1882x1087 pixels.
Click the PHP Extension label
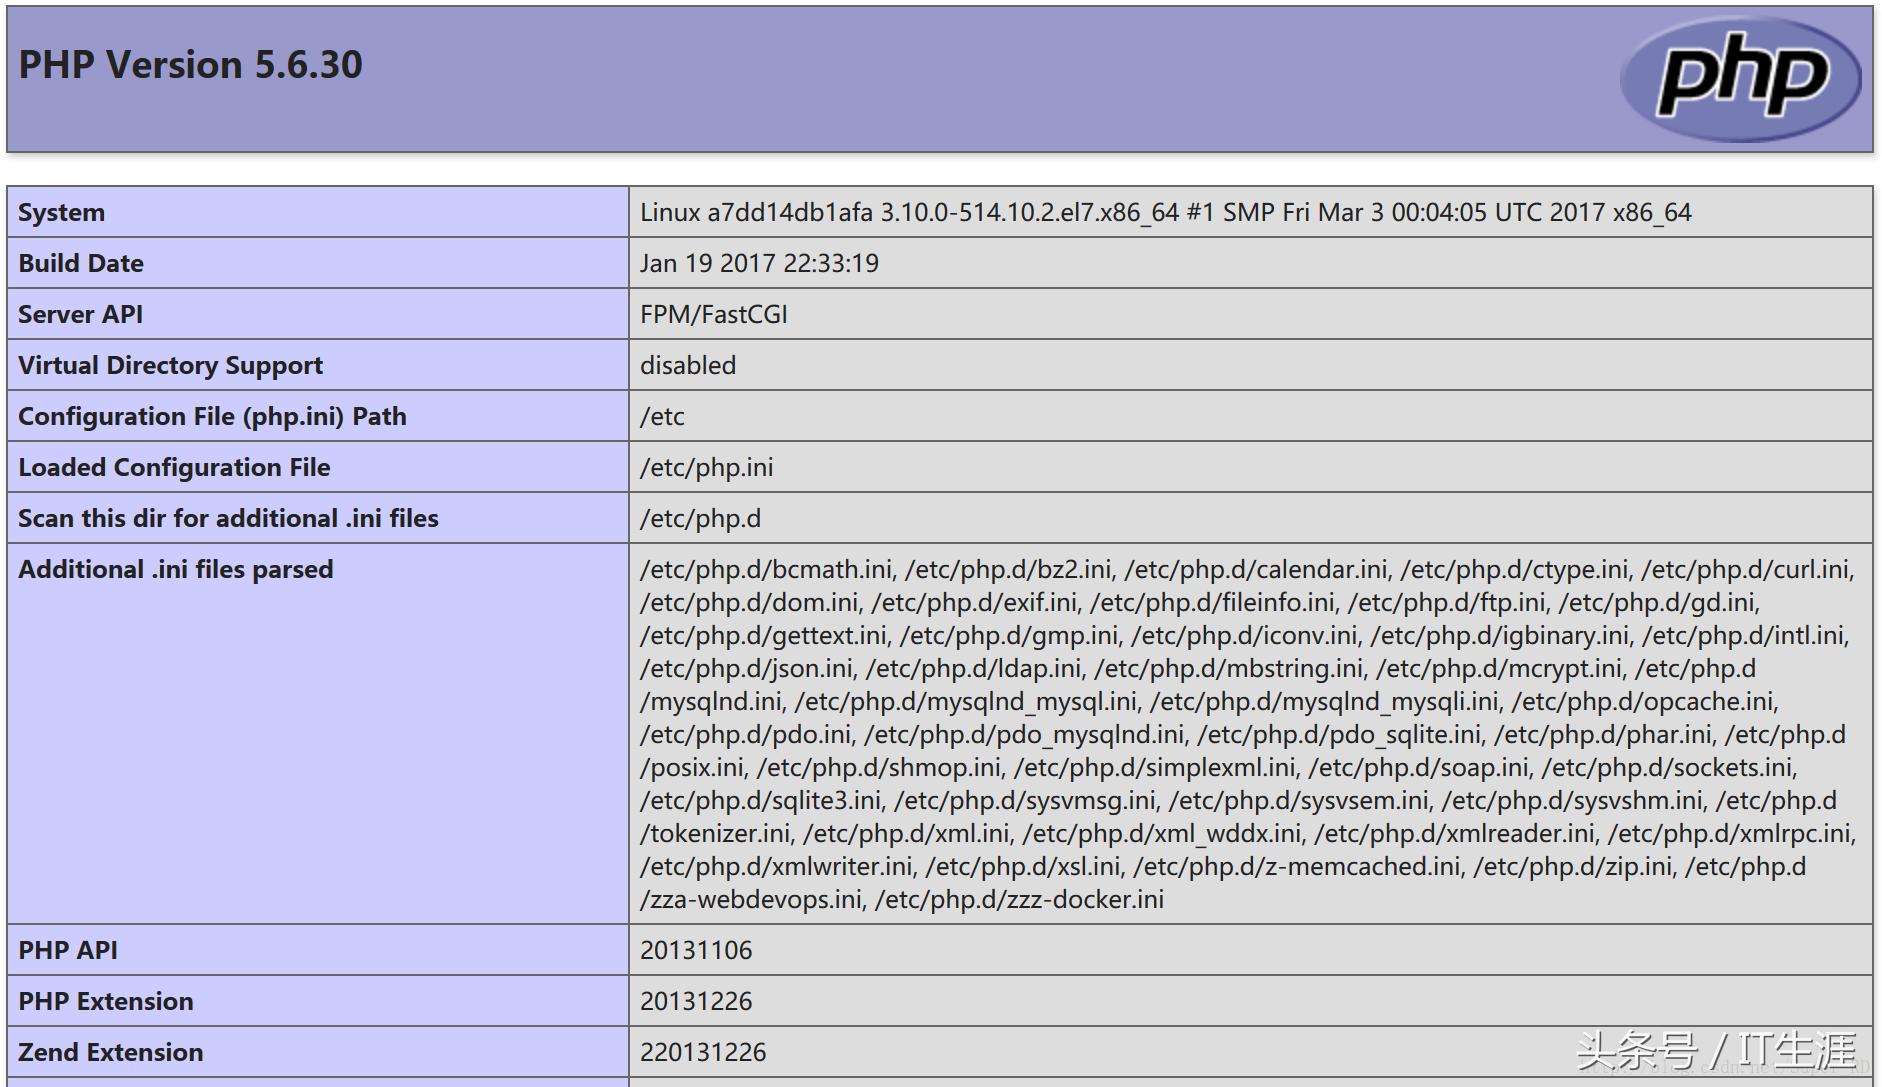point(106,1001)
